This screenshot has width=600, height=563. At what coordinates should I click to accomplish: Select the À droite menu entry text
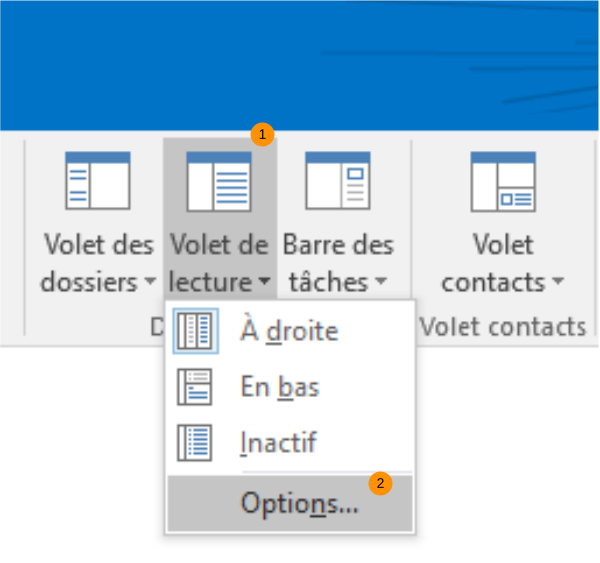[x=289, y=331]
